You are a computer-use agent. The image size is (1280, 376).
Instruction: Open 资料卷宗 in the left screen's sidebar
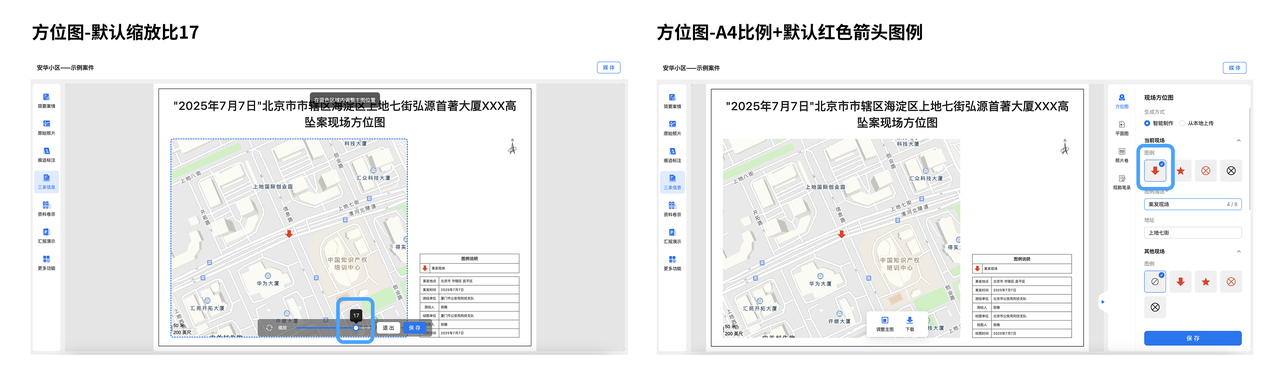46,209
